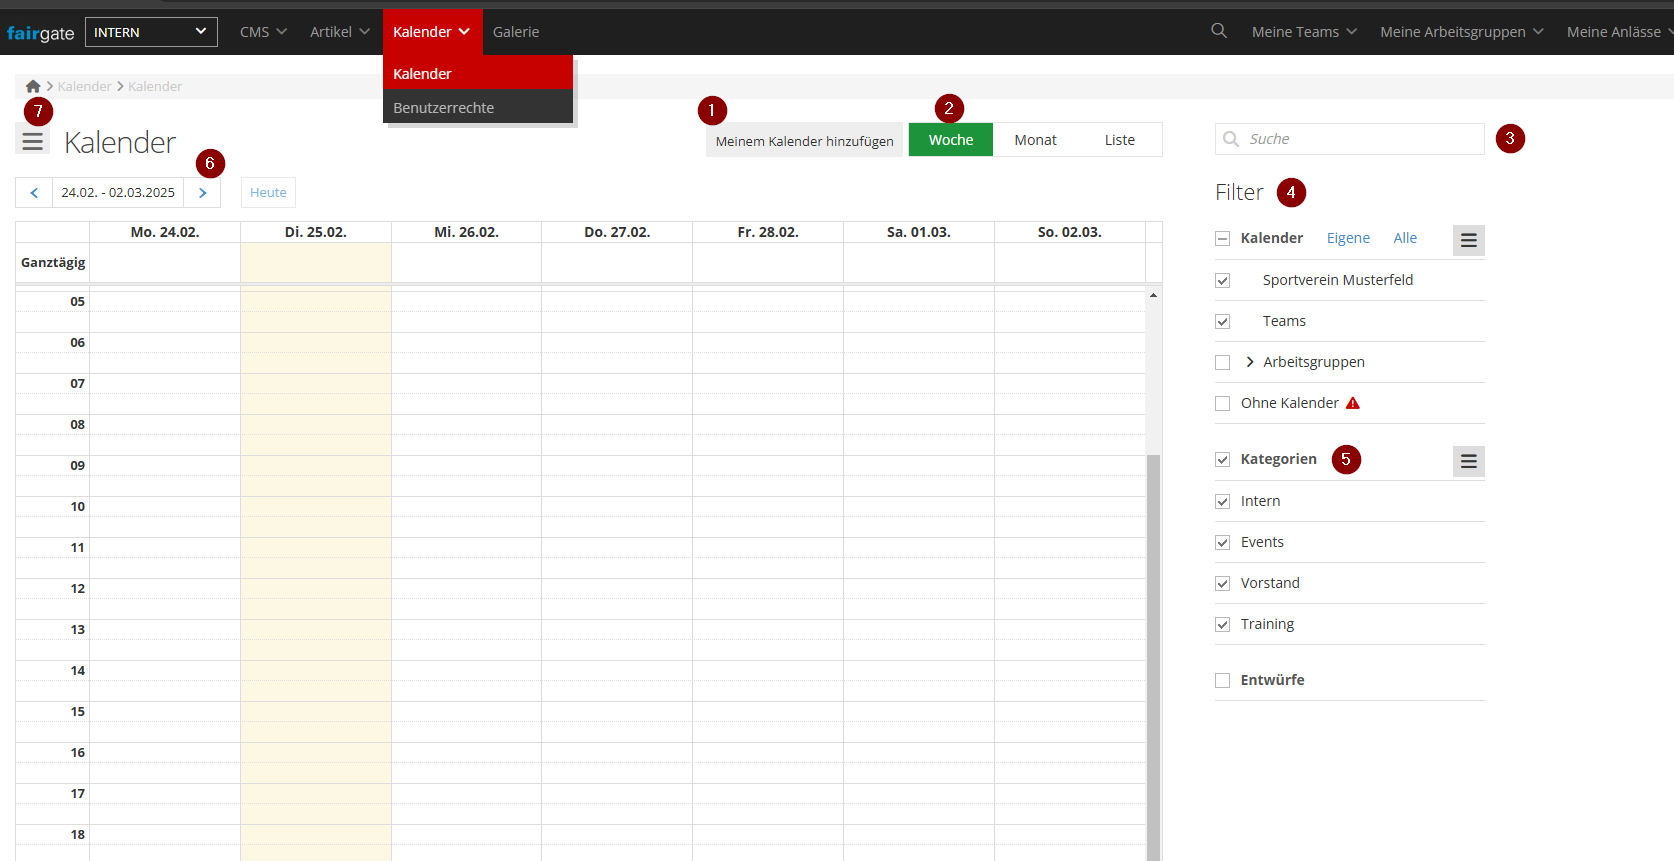The image size is (1674, 861).
Task: Go to previous week with left arrow
Action: pyautogui.click(x=34, y=193)
